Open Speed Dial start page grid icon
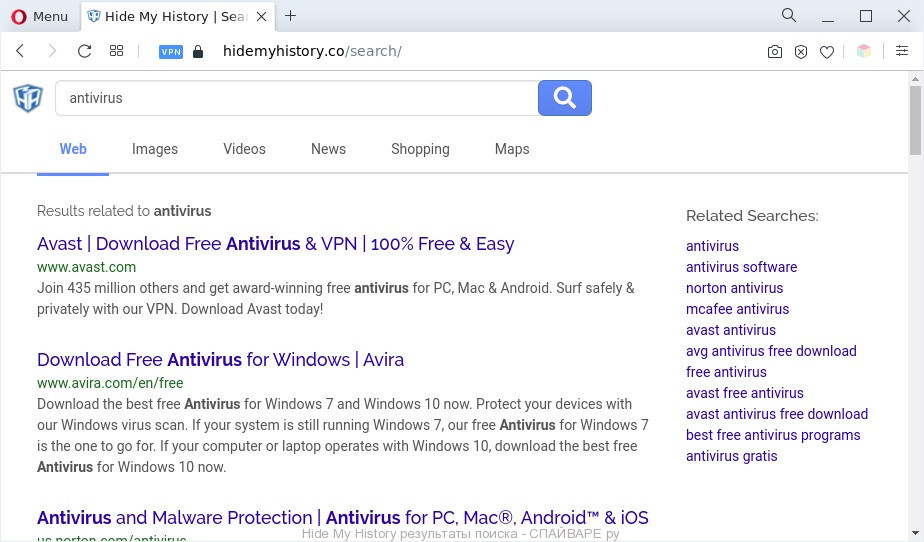This screenshot has height=542, width=924. [117, 51]
